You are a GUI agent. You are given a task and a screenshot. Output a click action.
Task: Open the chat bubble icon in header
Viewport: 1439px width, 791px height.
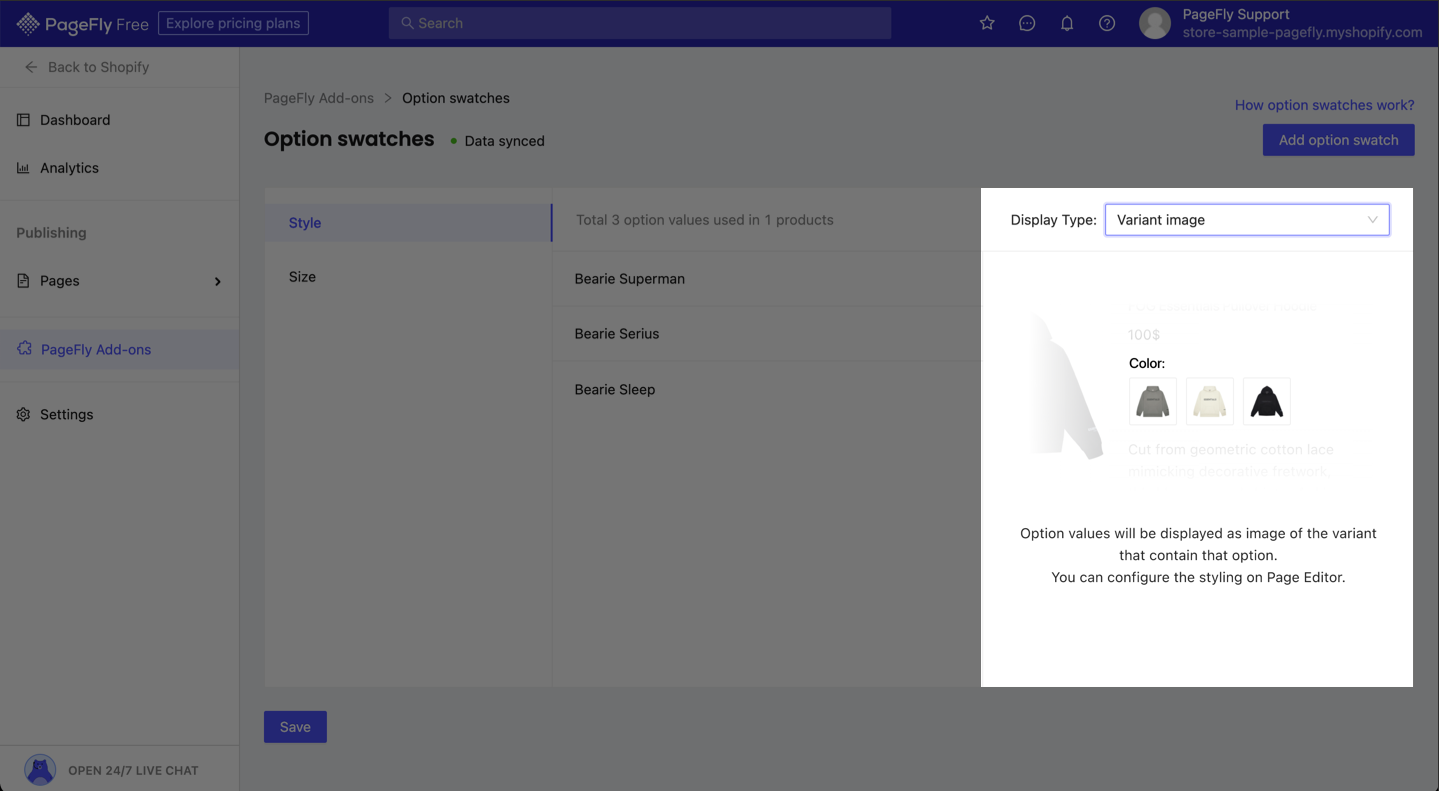[x=1027, y=23]
